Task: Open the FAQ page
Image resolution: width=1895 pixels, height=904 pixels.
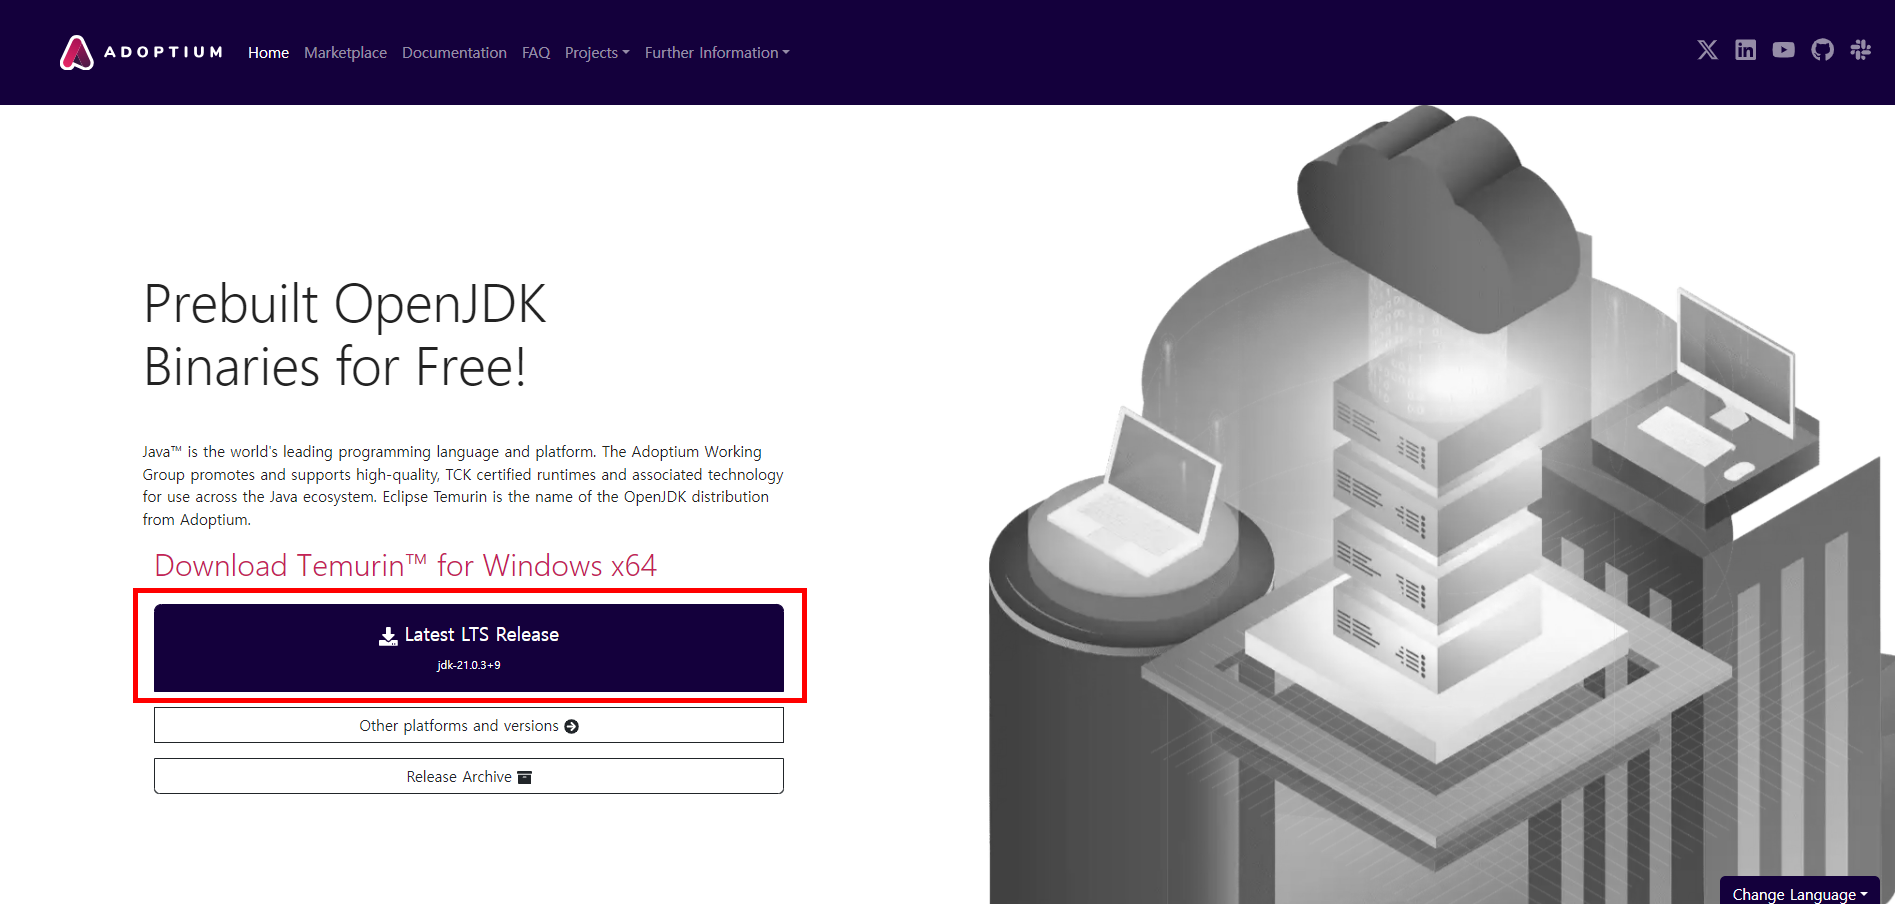Action: [536, 52]
